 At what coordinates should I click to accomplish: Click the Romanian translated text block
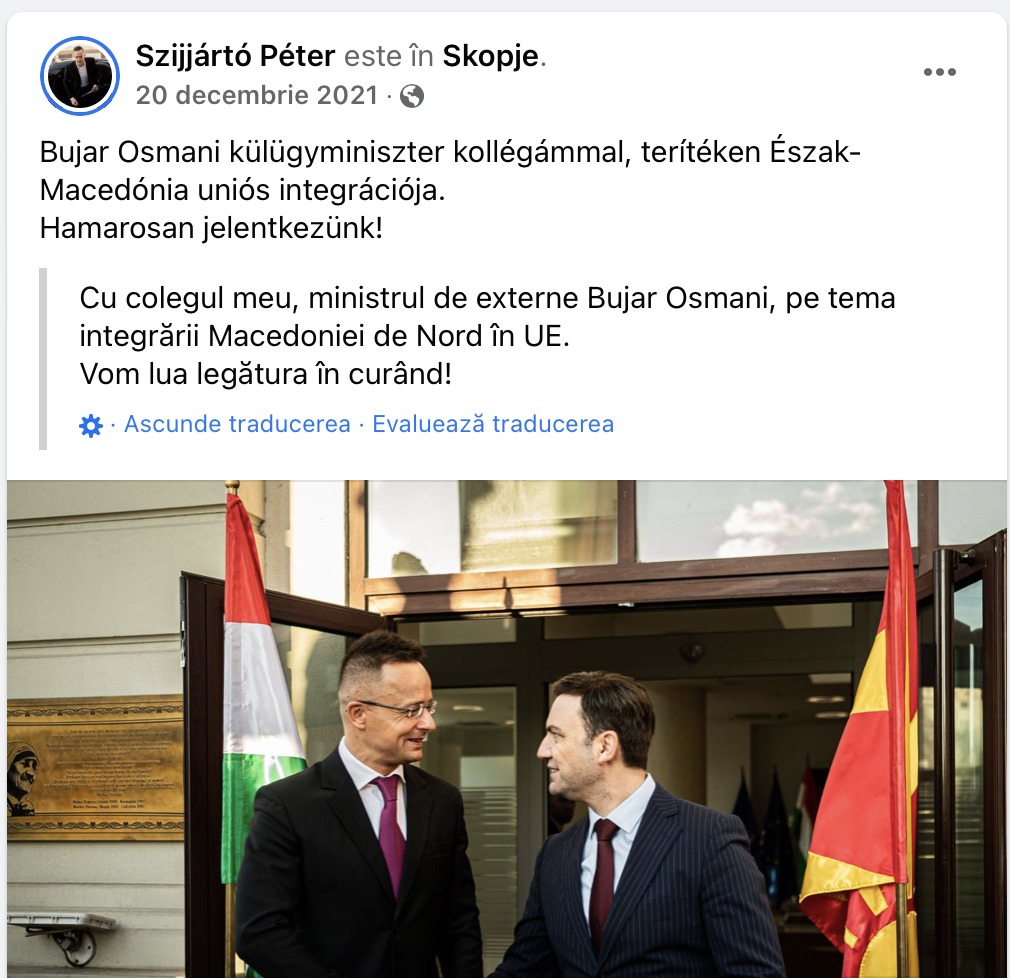487,336
